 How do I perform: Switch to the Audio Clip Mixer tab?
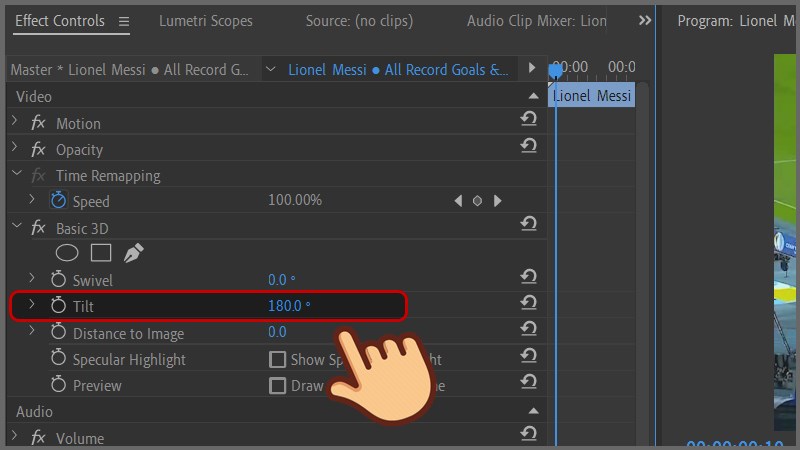click(x=537, y=21)
